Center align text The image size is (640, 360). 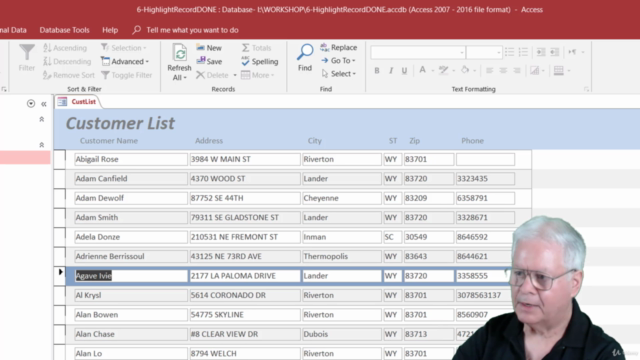pos(503,71)
